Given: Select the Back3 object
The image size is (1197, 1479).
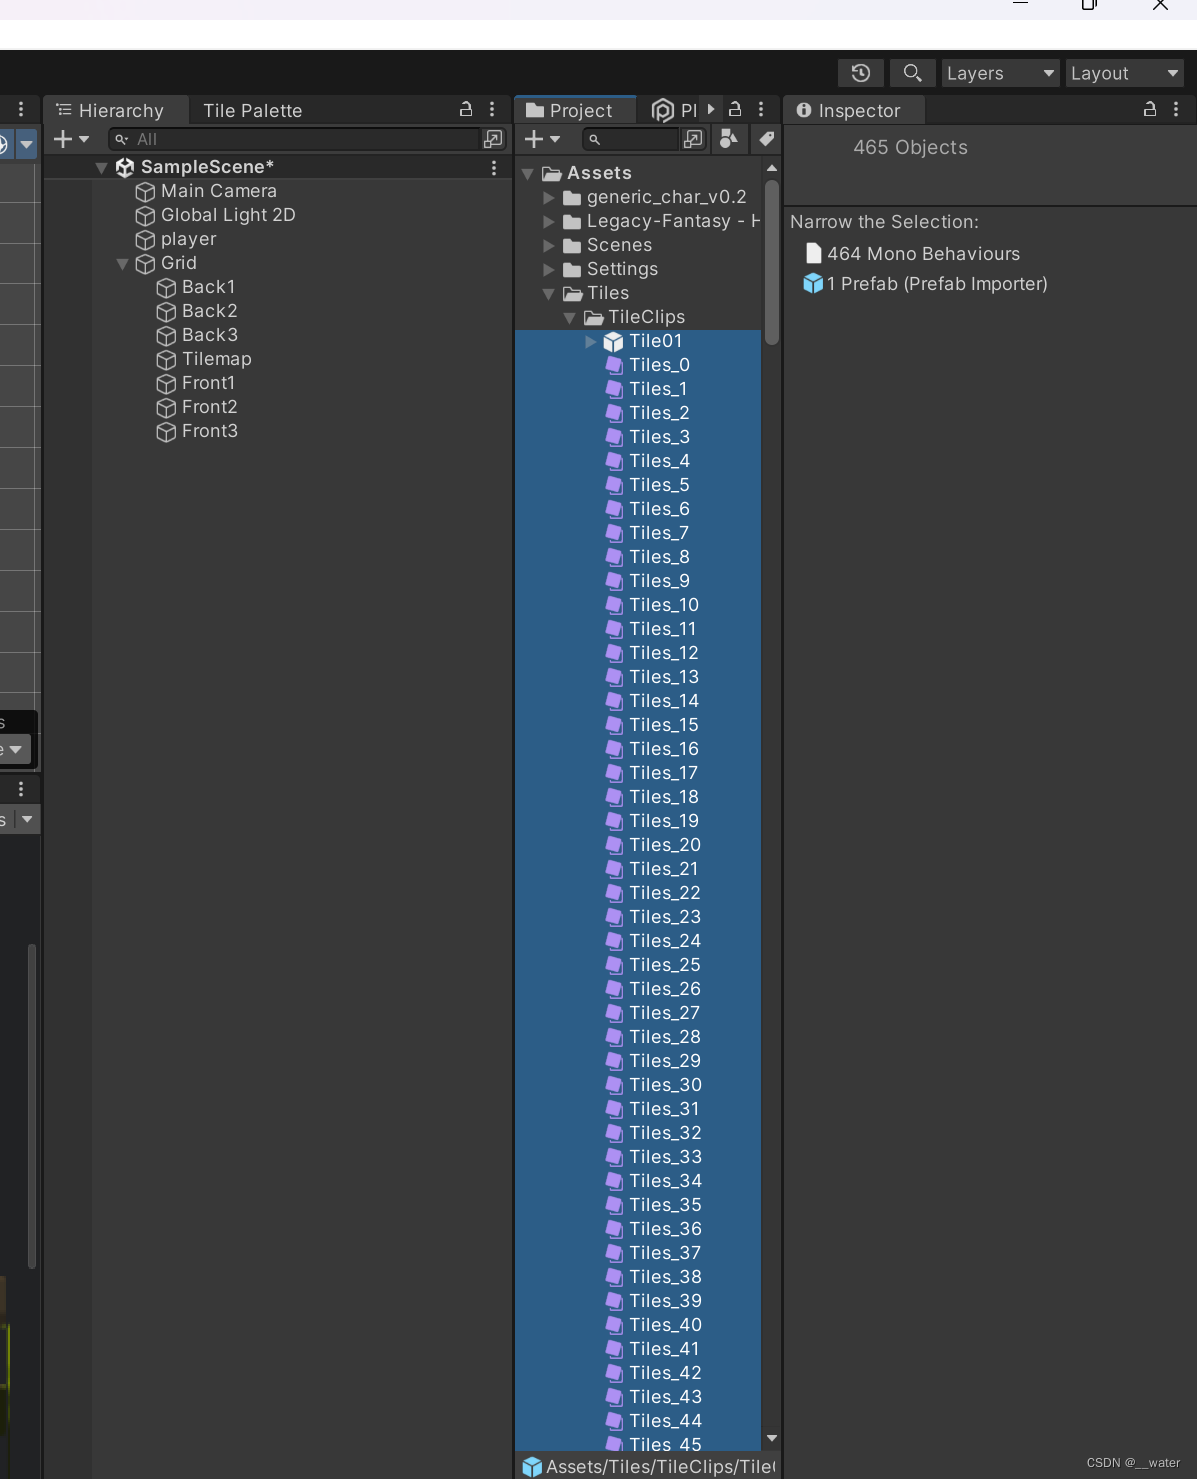Looking at the screenshot, I should point(209,335).
